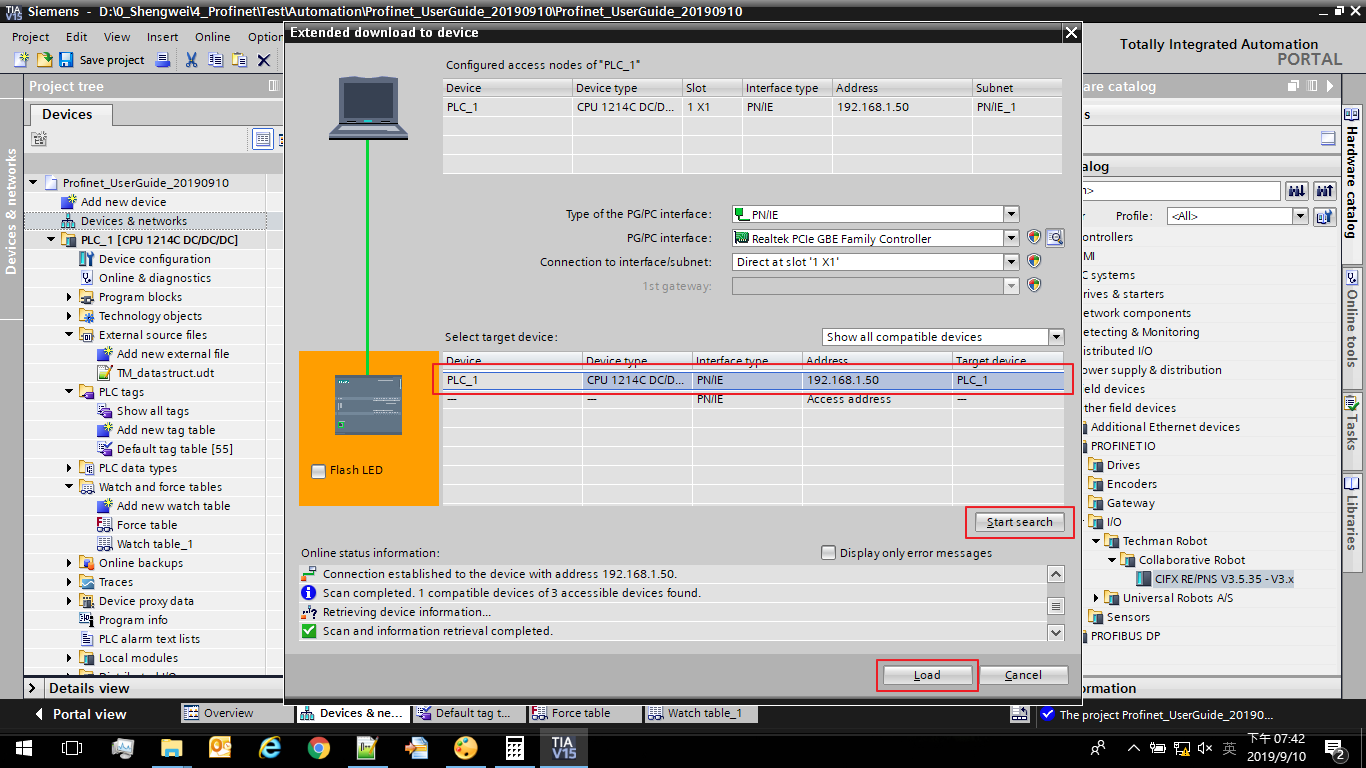
Task: Collapse Project tree panel icon
Action: pyautogui.click(x=273, y=87)
